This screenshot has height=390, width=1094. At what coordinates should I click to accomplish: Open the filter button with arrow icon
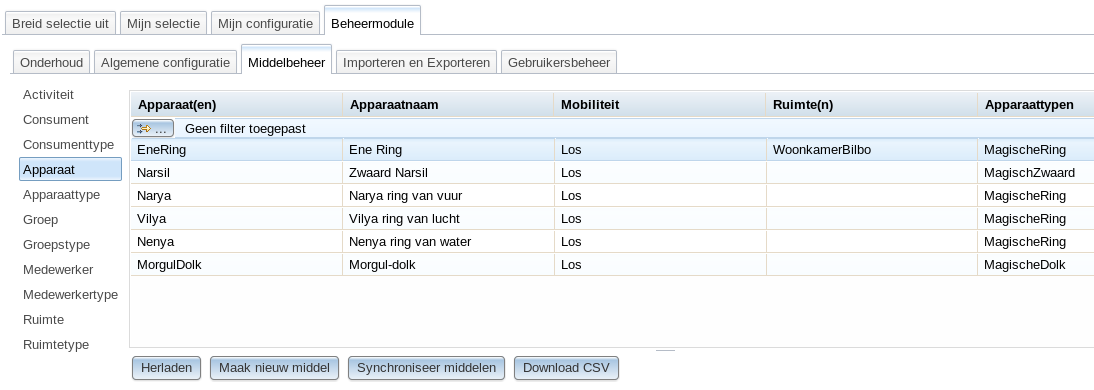(153, 128)
